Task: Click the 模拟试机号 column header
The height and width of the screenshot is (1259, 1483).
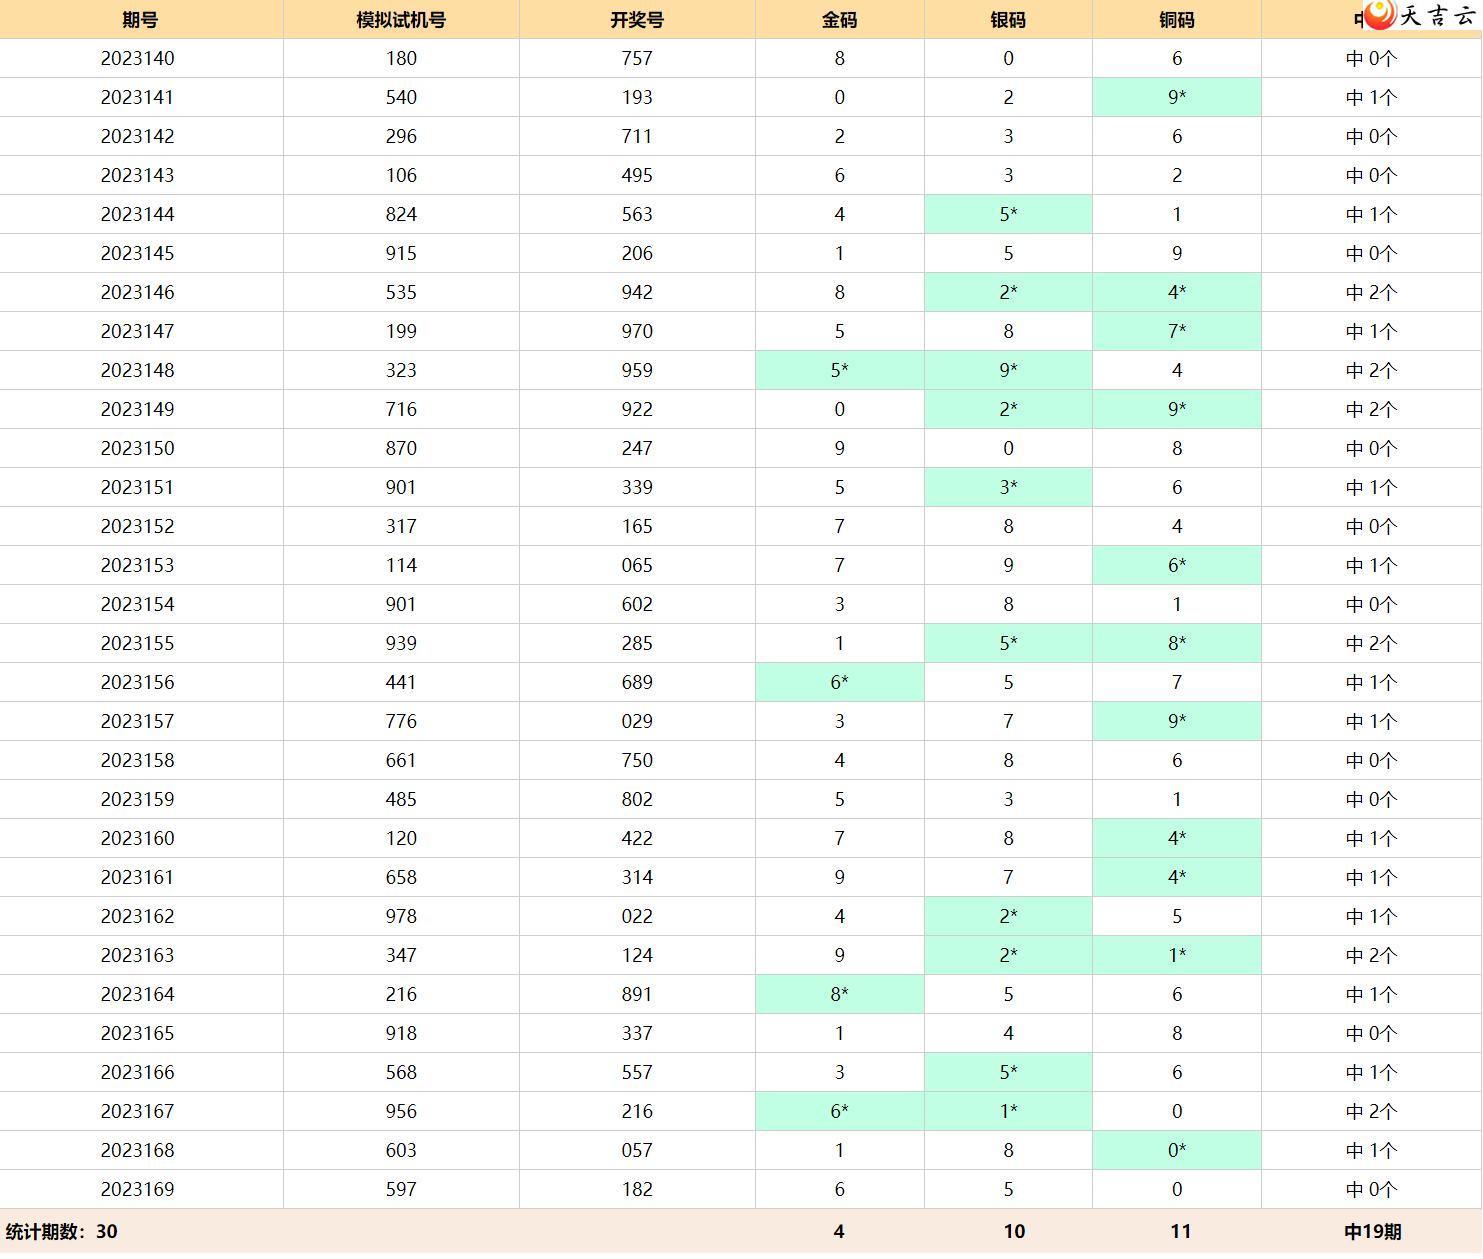Action: tap(401, 20)
